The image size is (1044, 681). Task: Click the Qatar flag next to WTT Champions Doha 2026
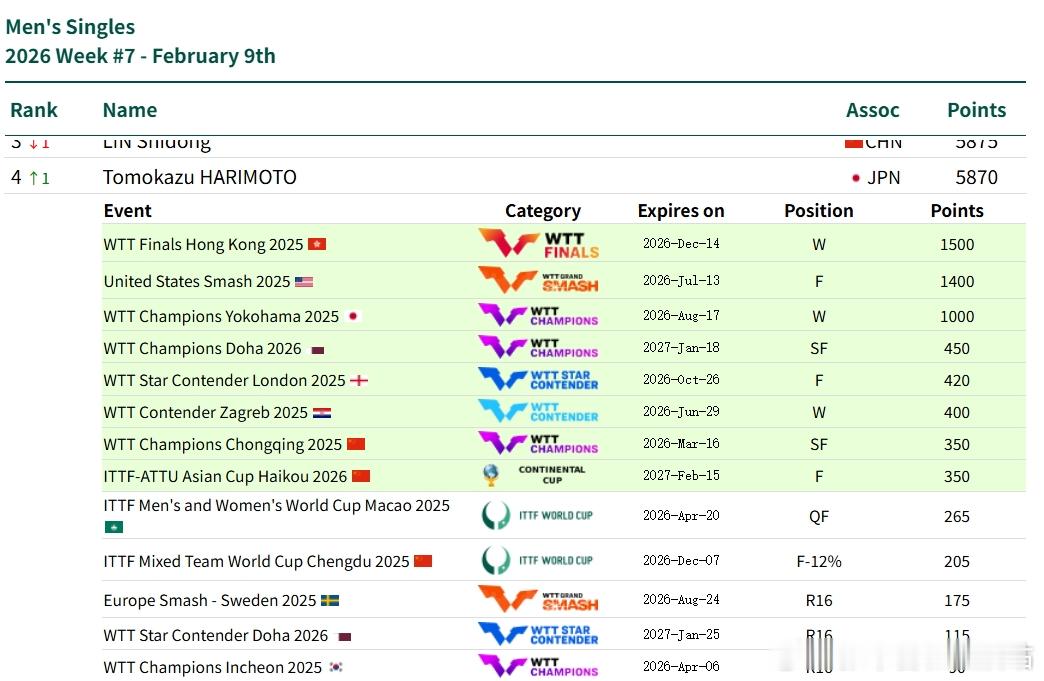coord(318,349)
